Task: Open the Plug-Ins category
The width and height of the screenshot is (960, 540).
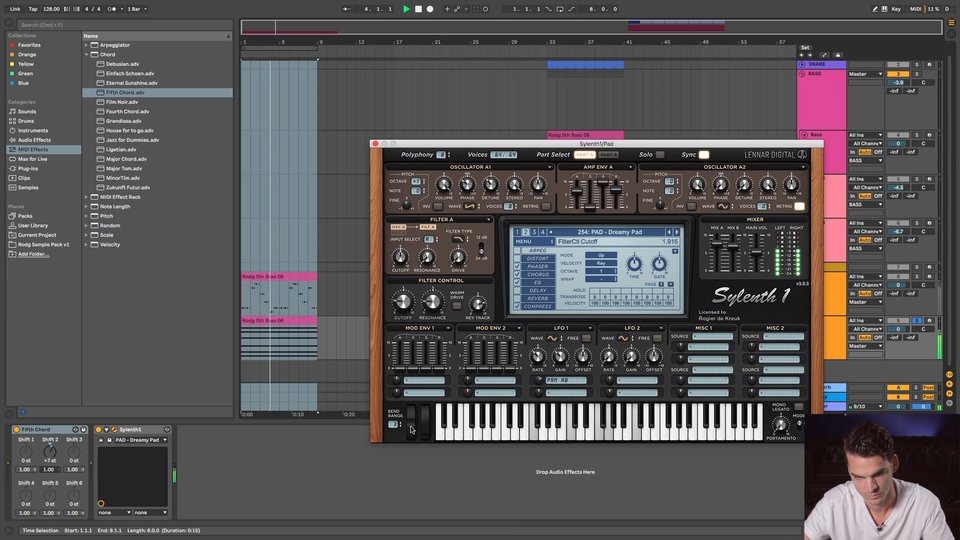Action: [28, 168]
